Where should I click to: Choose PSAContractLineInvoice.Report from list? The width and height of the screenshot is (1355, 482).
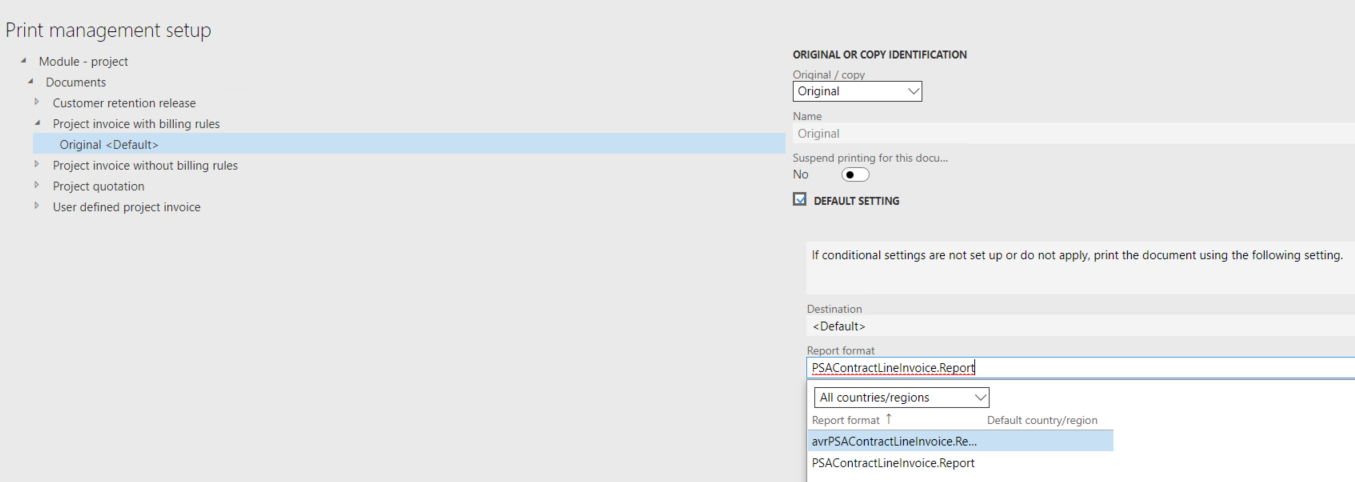[960, 463]
